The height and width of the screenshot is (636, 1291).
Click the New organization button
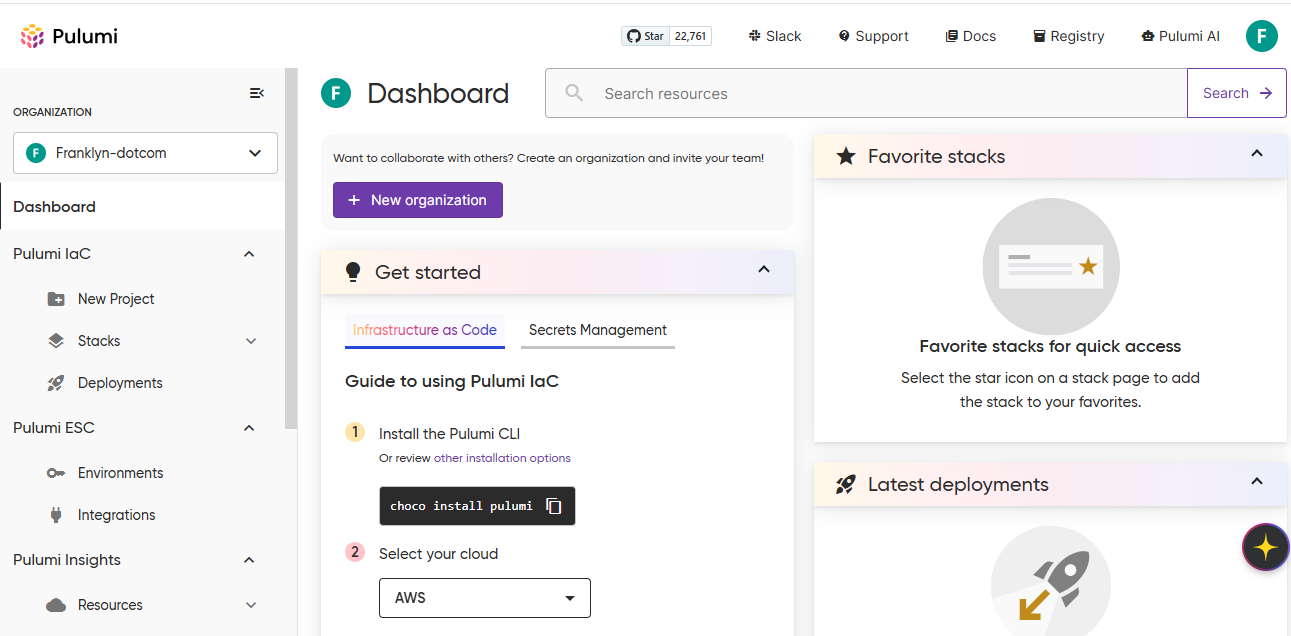[x=418, y=200]
